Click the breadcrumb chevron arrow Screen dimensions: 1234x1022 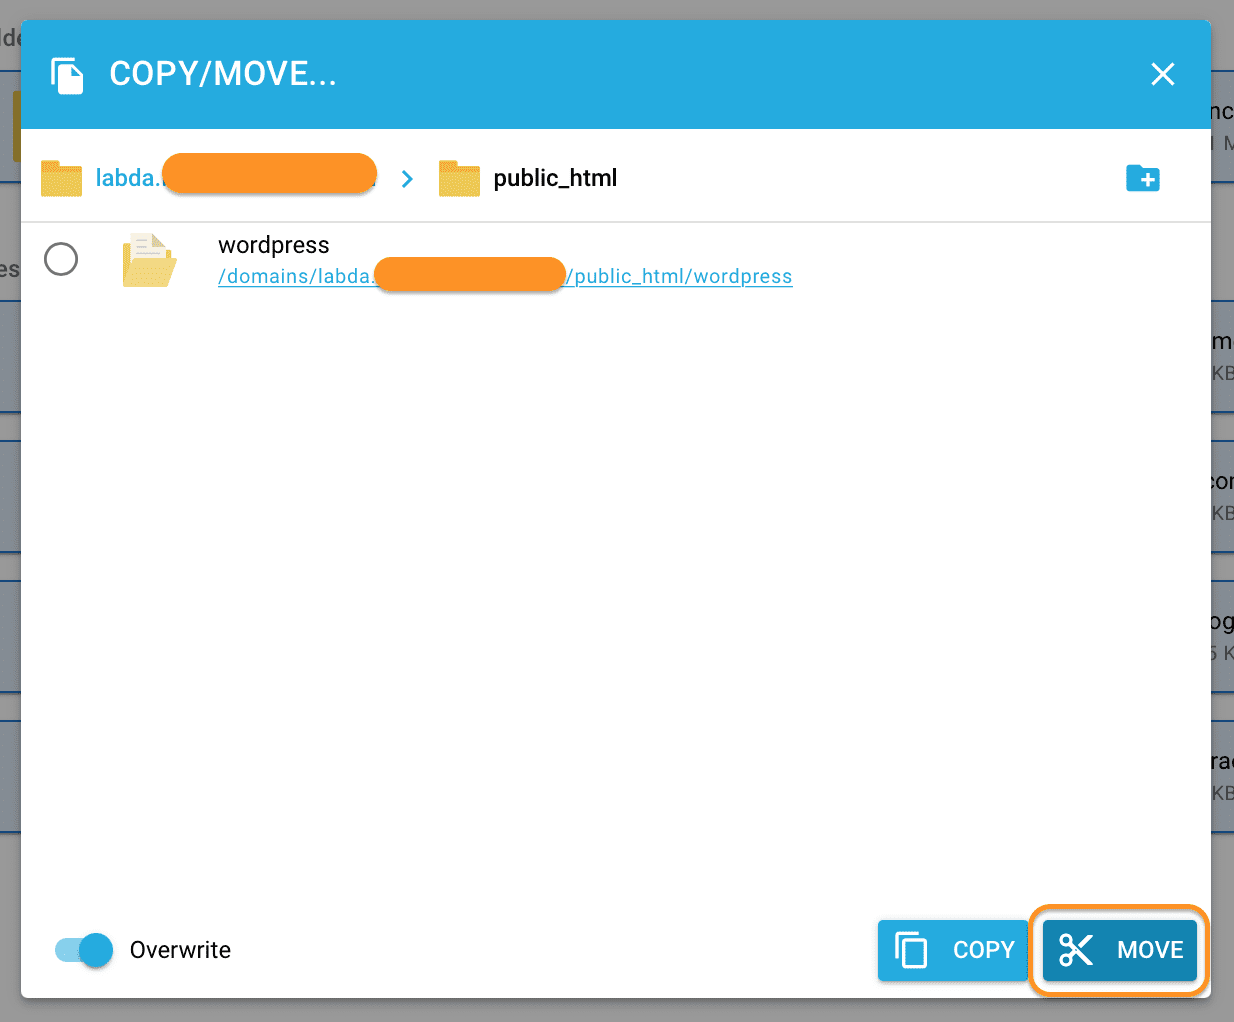click(x=407, y=179)
